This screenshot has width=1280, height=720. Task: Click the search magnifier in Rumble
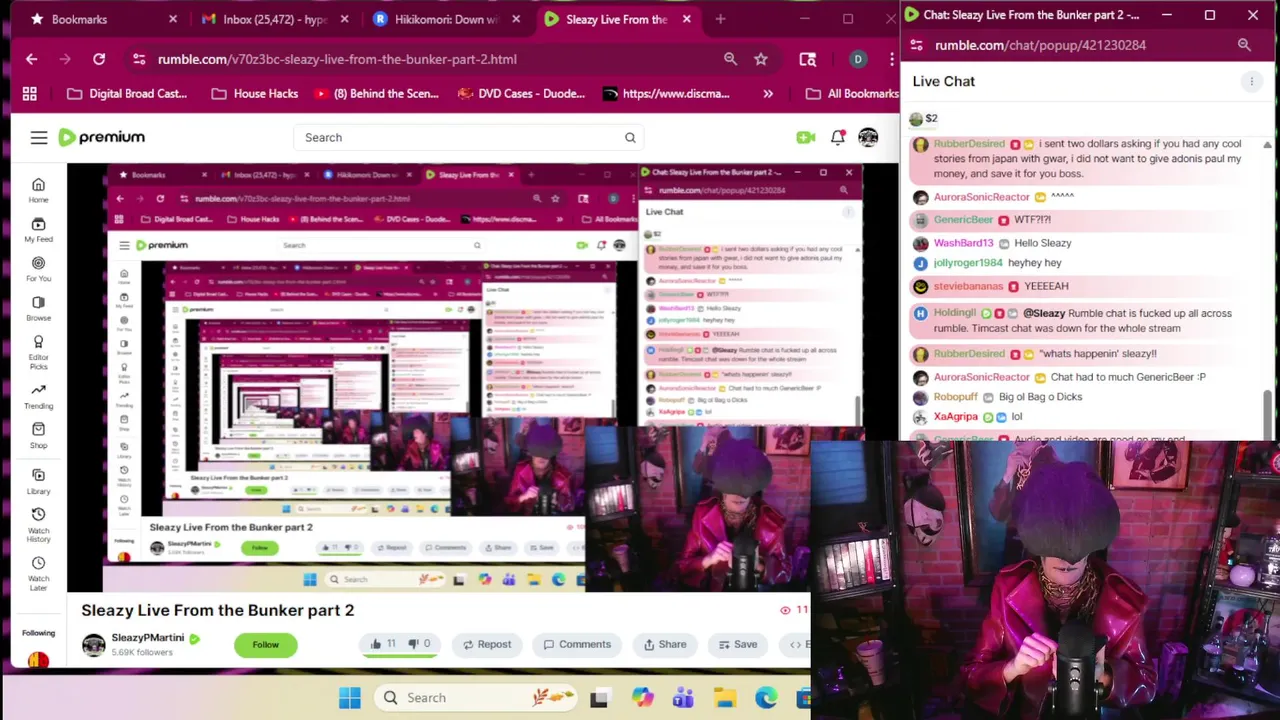pos(630,137)
